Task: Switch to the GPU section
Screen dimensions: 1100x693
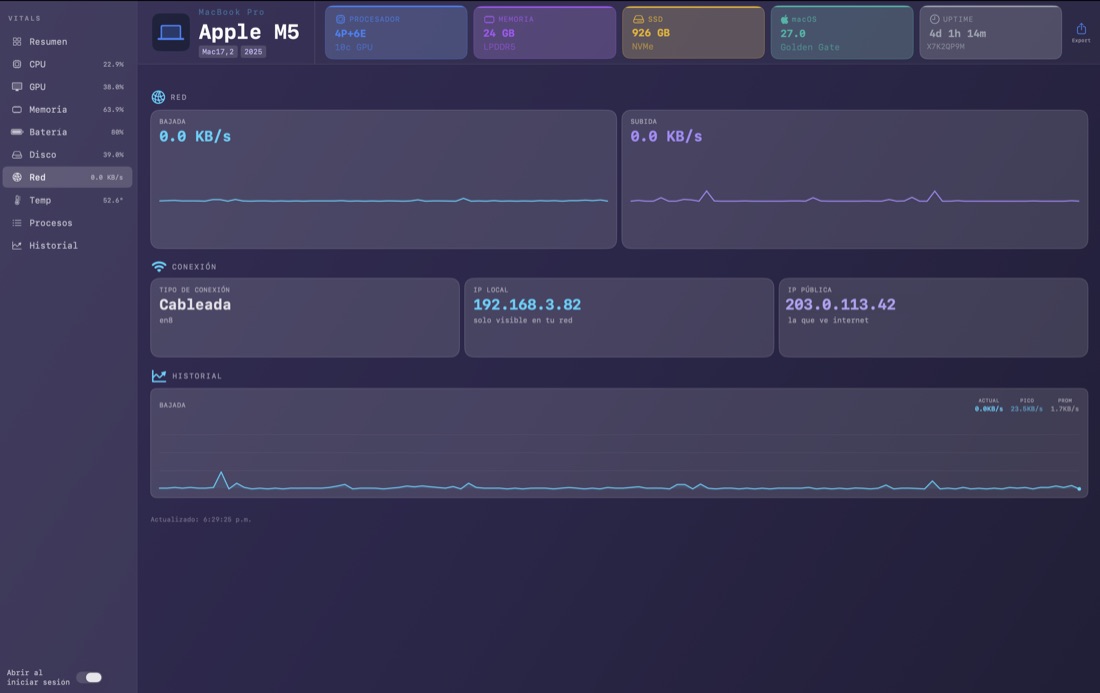Action: click(67, 87)
